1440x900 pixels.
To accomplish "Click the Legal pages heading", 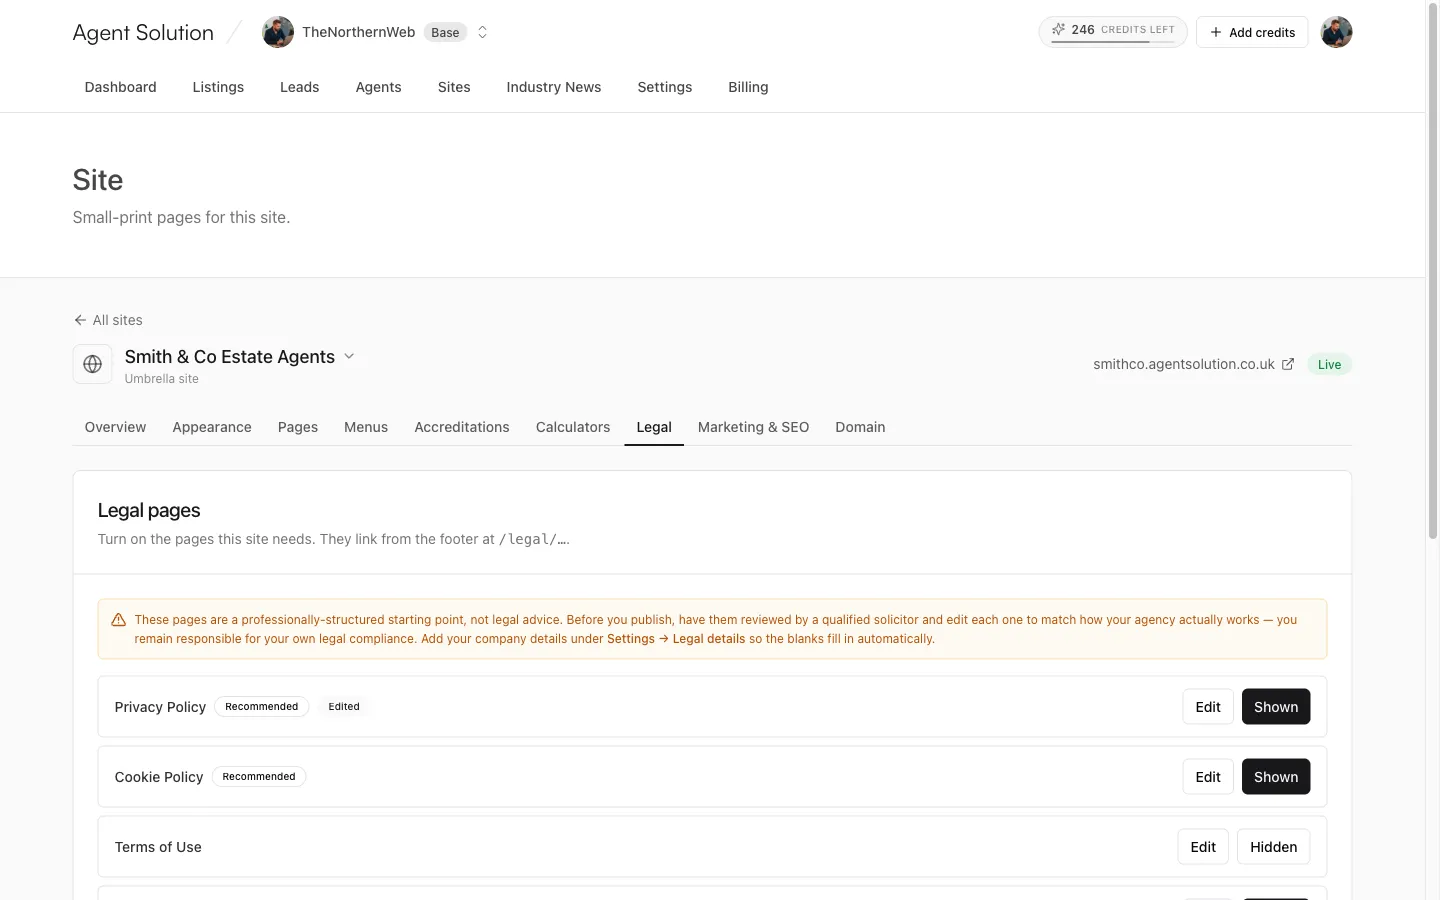I will [149, 510].
